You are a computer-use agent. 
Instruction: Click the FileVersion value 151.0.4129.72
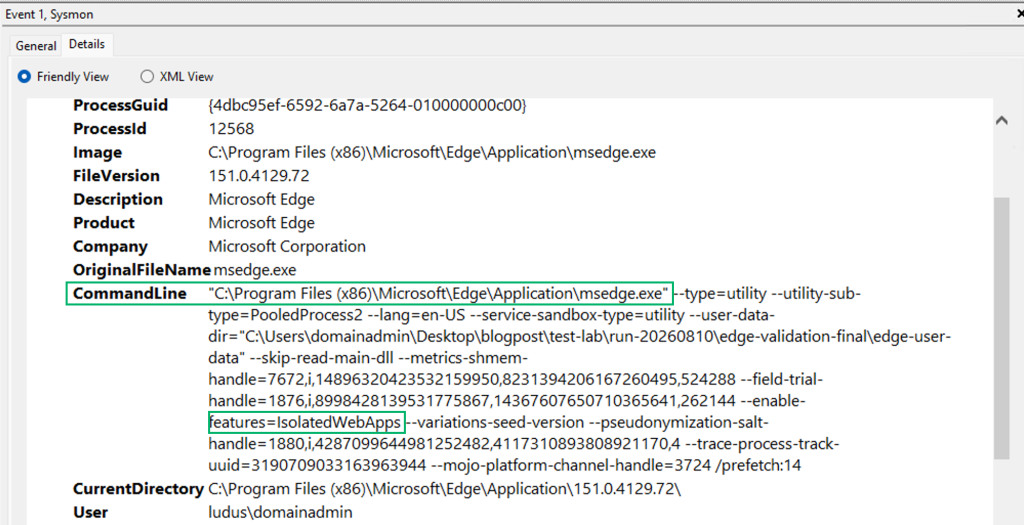click(259, 176)
